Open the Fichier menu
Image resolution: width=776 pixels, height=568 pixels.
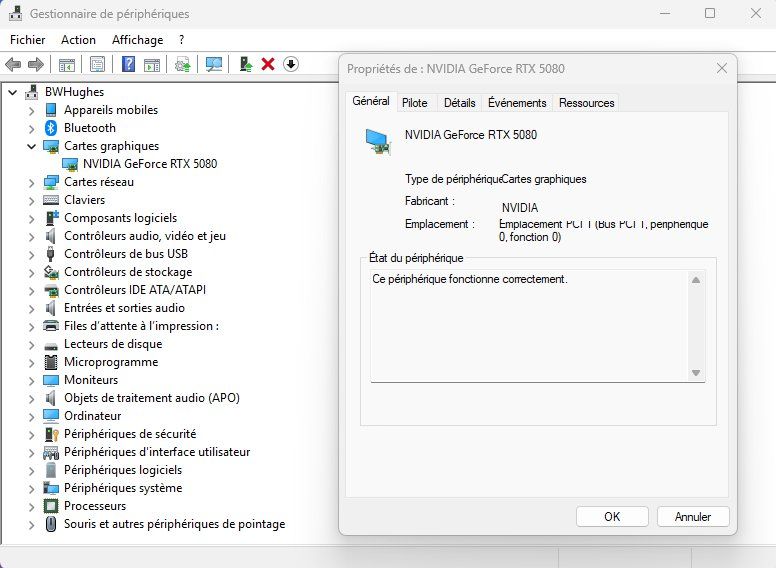(x=28, y=40)
